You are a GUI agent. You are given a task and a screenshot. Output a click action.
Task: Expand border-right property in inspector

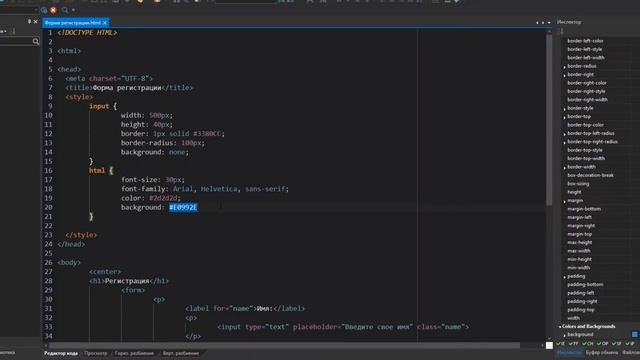564,75
